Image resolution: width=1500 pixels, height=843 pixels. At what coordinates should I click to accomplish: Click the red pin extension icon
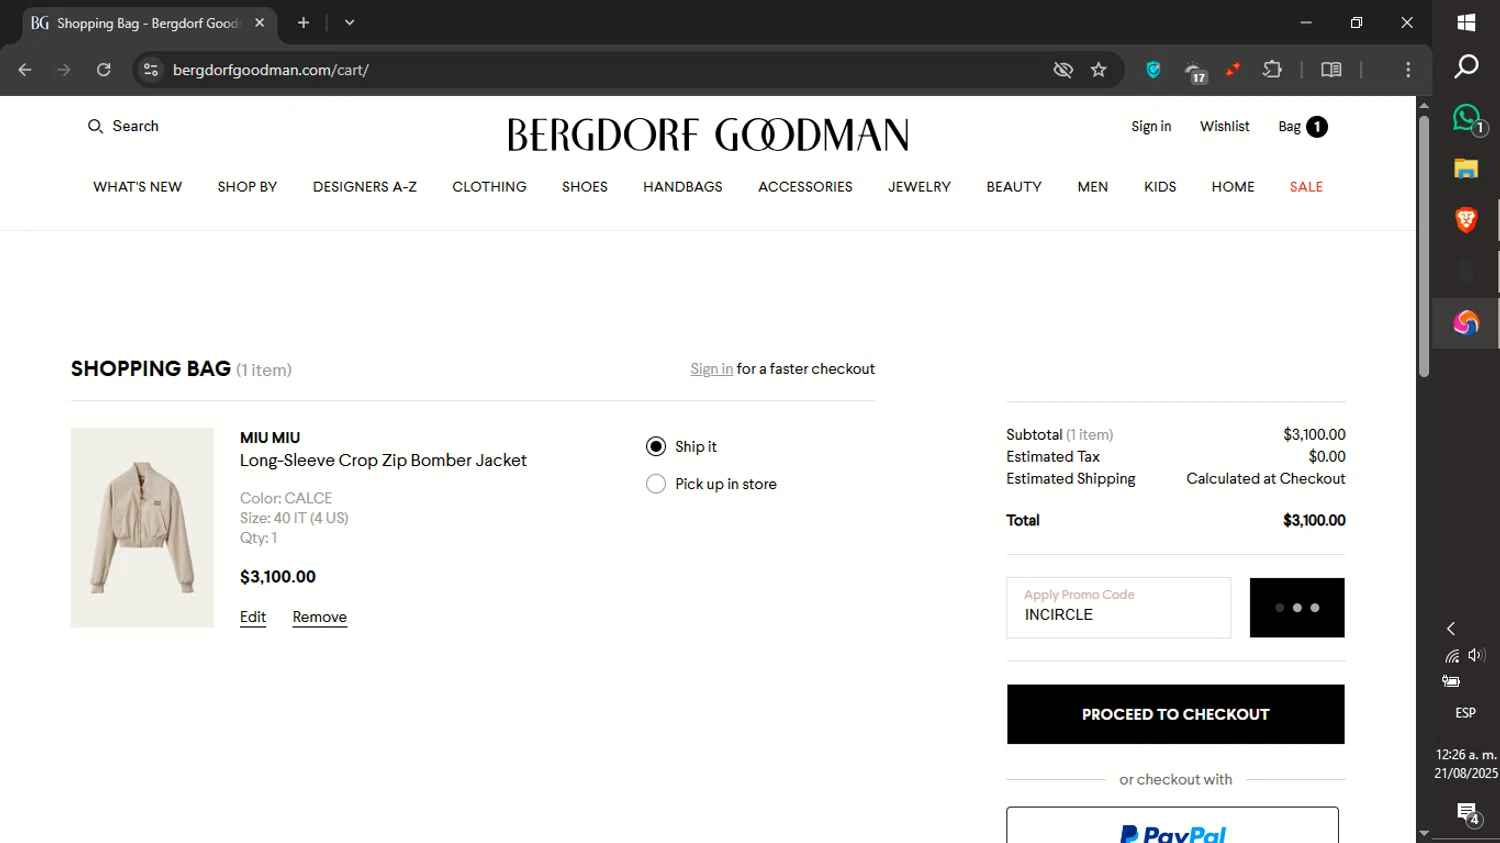click(1233, 70)
